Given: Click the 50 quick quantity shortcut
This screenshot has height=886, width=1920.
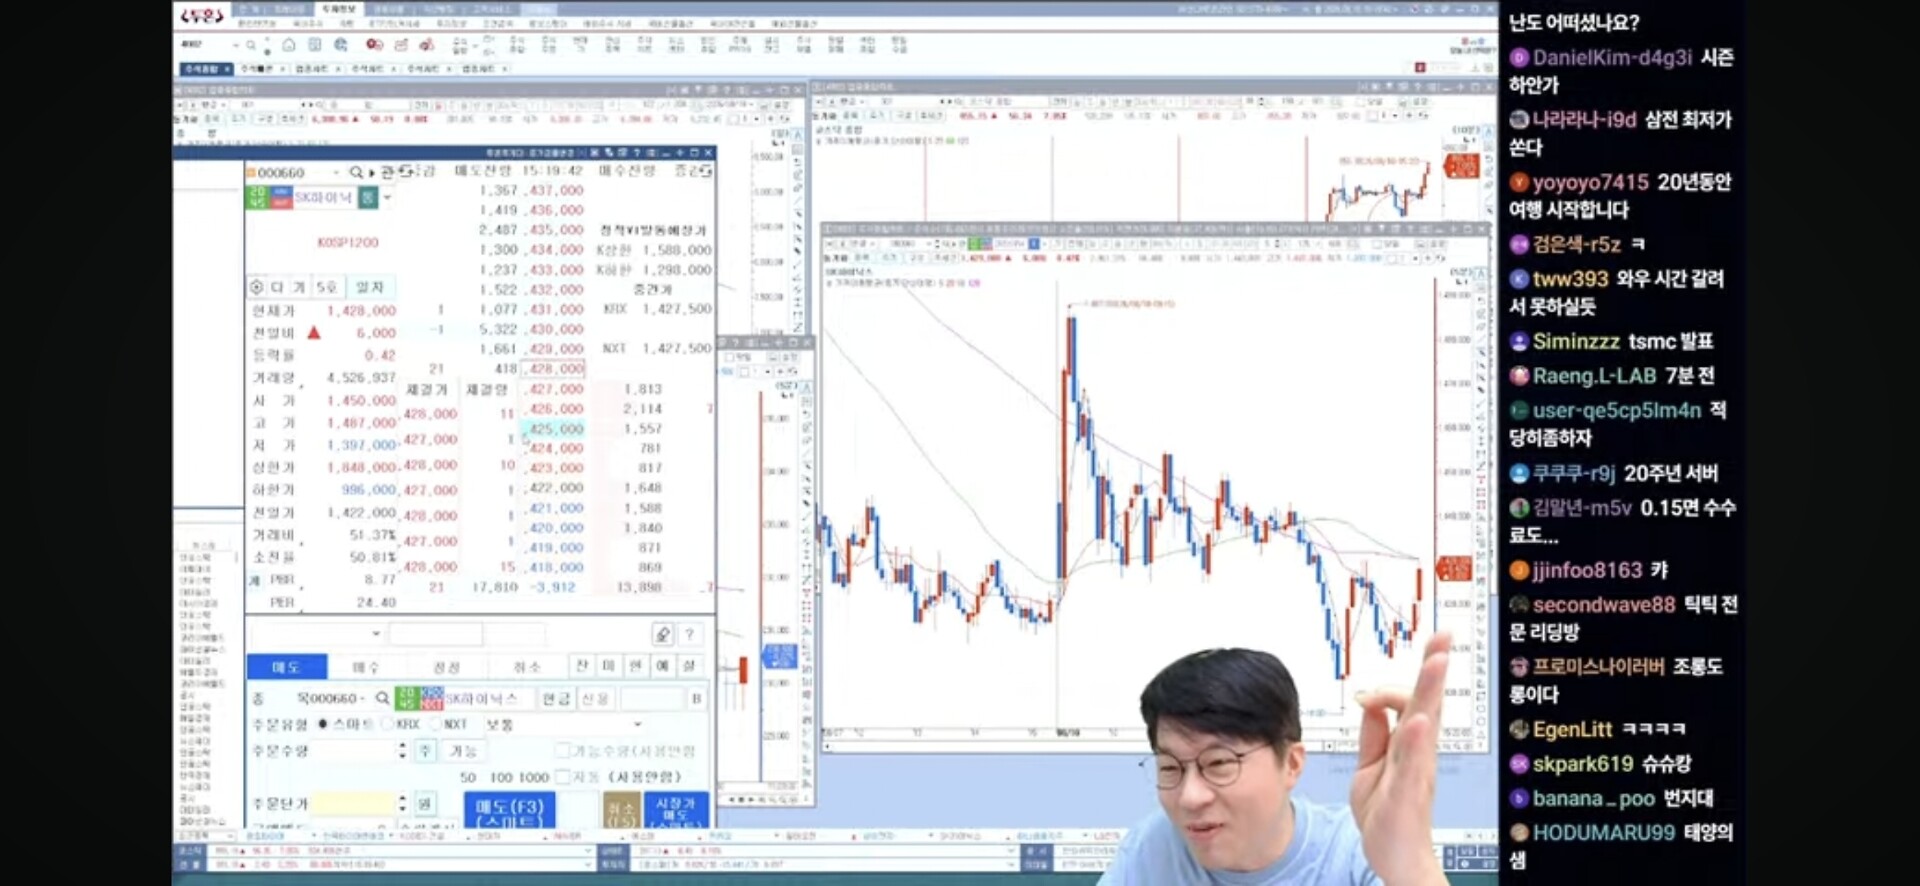Looking at the screenshot, I should (x=468, y=777).
